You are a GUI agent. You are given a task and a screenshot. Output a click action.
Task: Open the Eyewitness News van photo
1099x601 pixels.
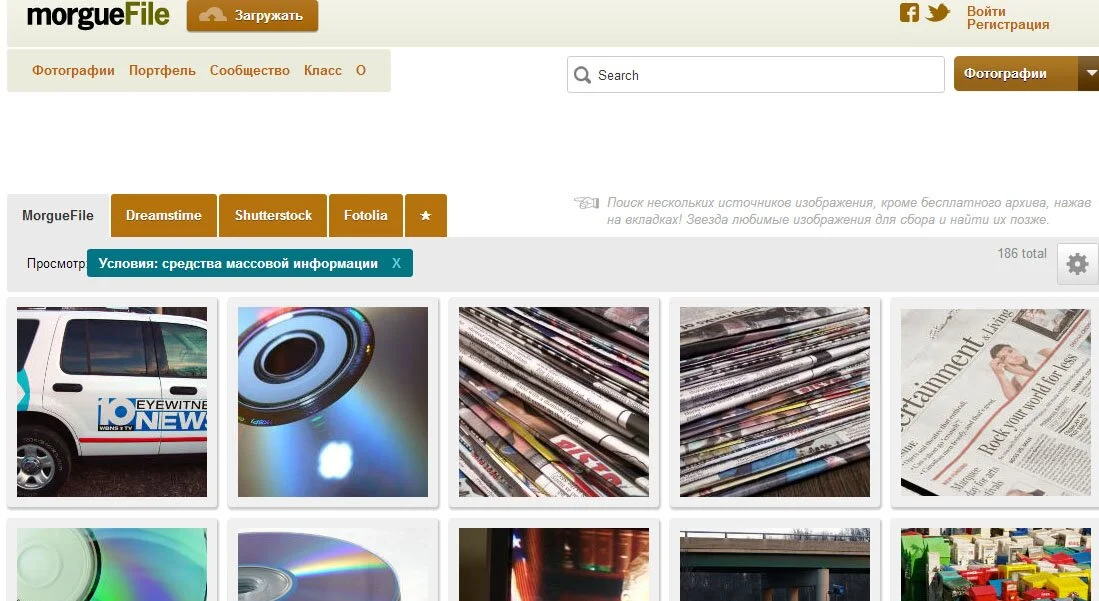coord(112,402)
